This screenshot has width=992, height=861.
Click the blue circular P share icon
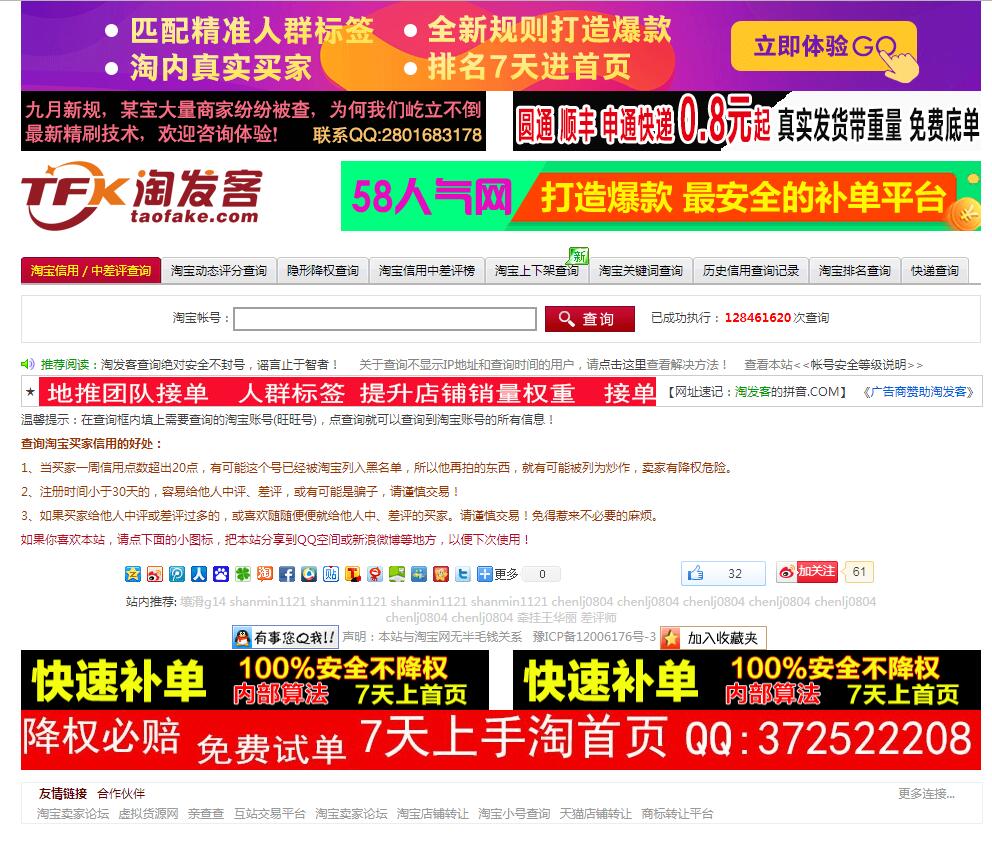pyautogui.click(x=177, y=574)
